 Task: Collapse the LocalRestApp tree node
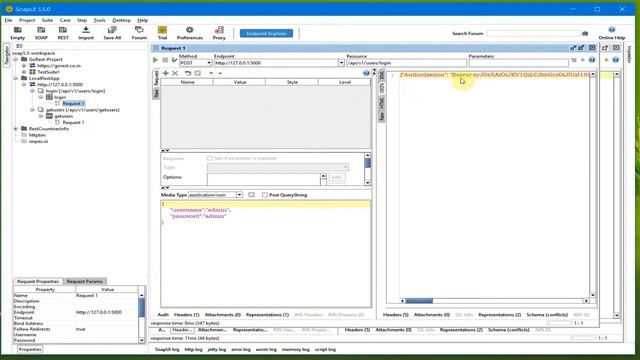[16, 78]
